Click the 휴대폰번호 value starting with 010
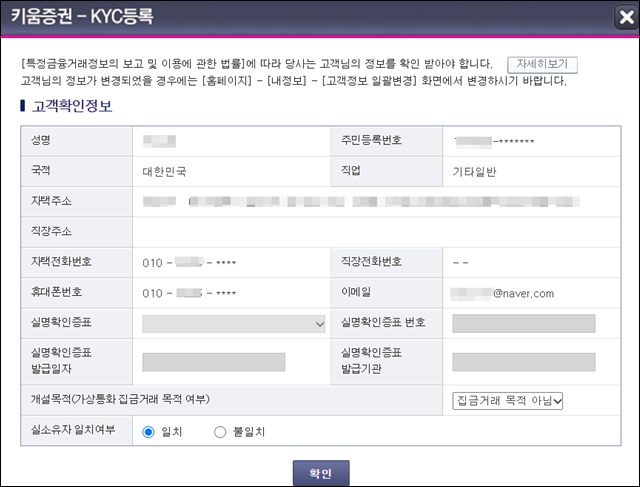This screenshot has width=640, height=487. 189,293
